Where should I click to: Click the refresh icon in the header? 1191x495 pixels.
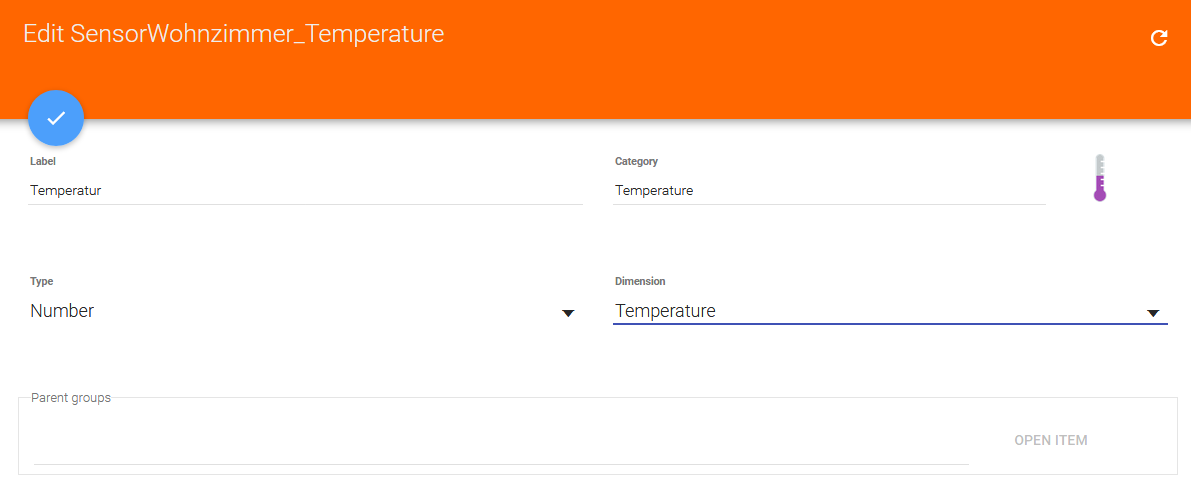[1159, 38]
